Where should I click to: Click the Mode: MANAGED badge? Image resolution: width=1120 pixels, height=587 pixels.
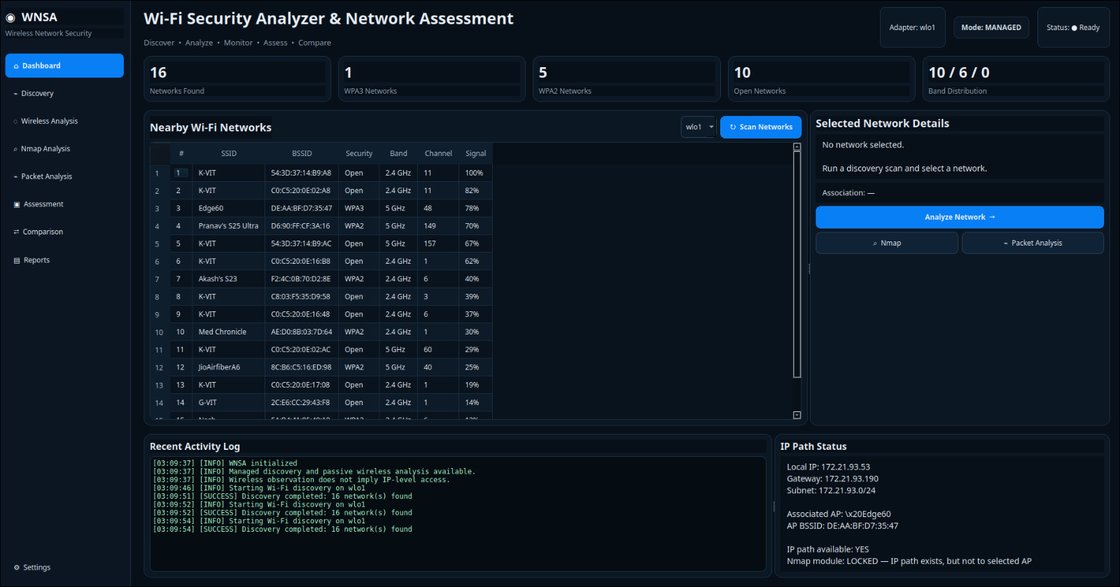991,28
